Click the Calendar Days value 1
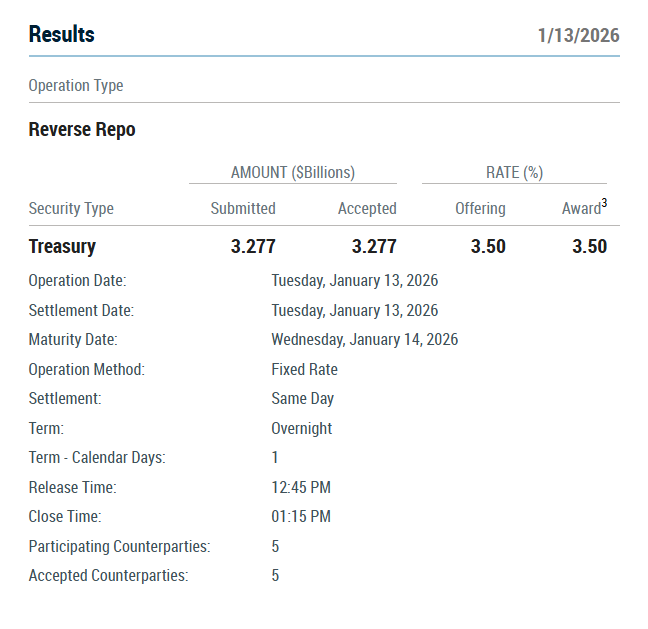Image resolution: width=648 pixels, height=629 pixels. pyautogui.click(x=275, y=458)
